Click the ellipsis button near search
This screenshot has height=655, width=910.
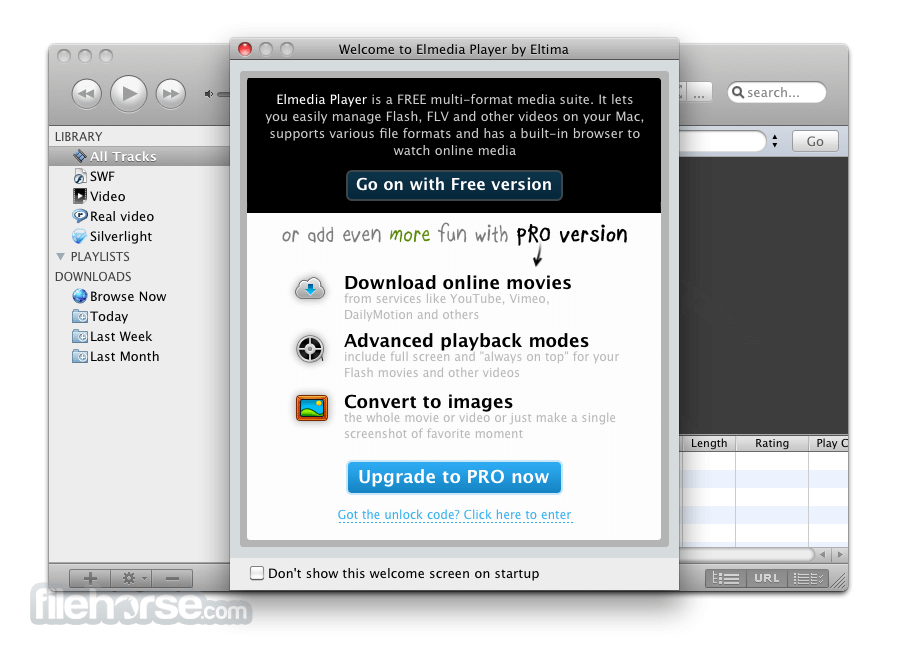pyautogui.click(x=699, y=92)
